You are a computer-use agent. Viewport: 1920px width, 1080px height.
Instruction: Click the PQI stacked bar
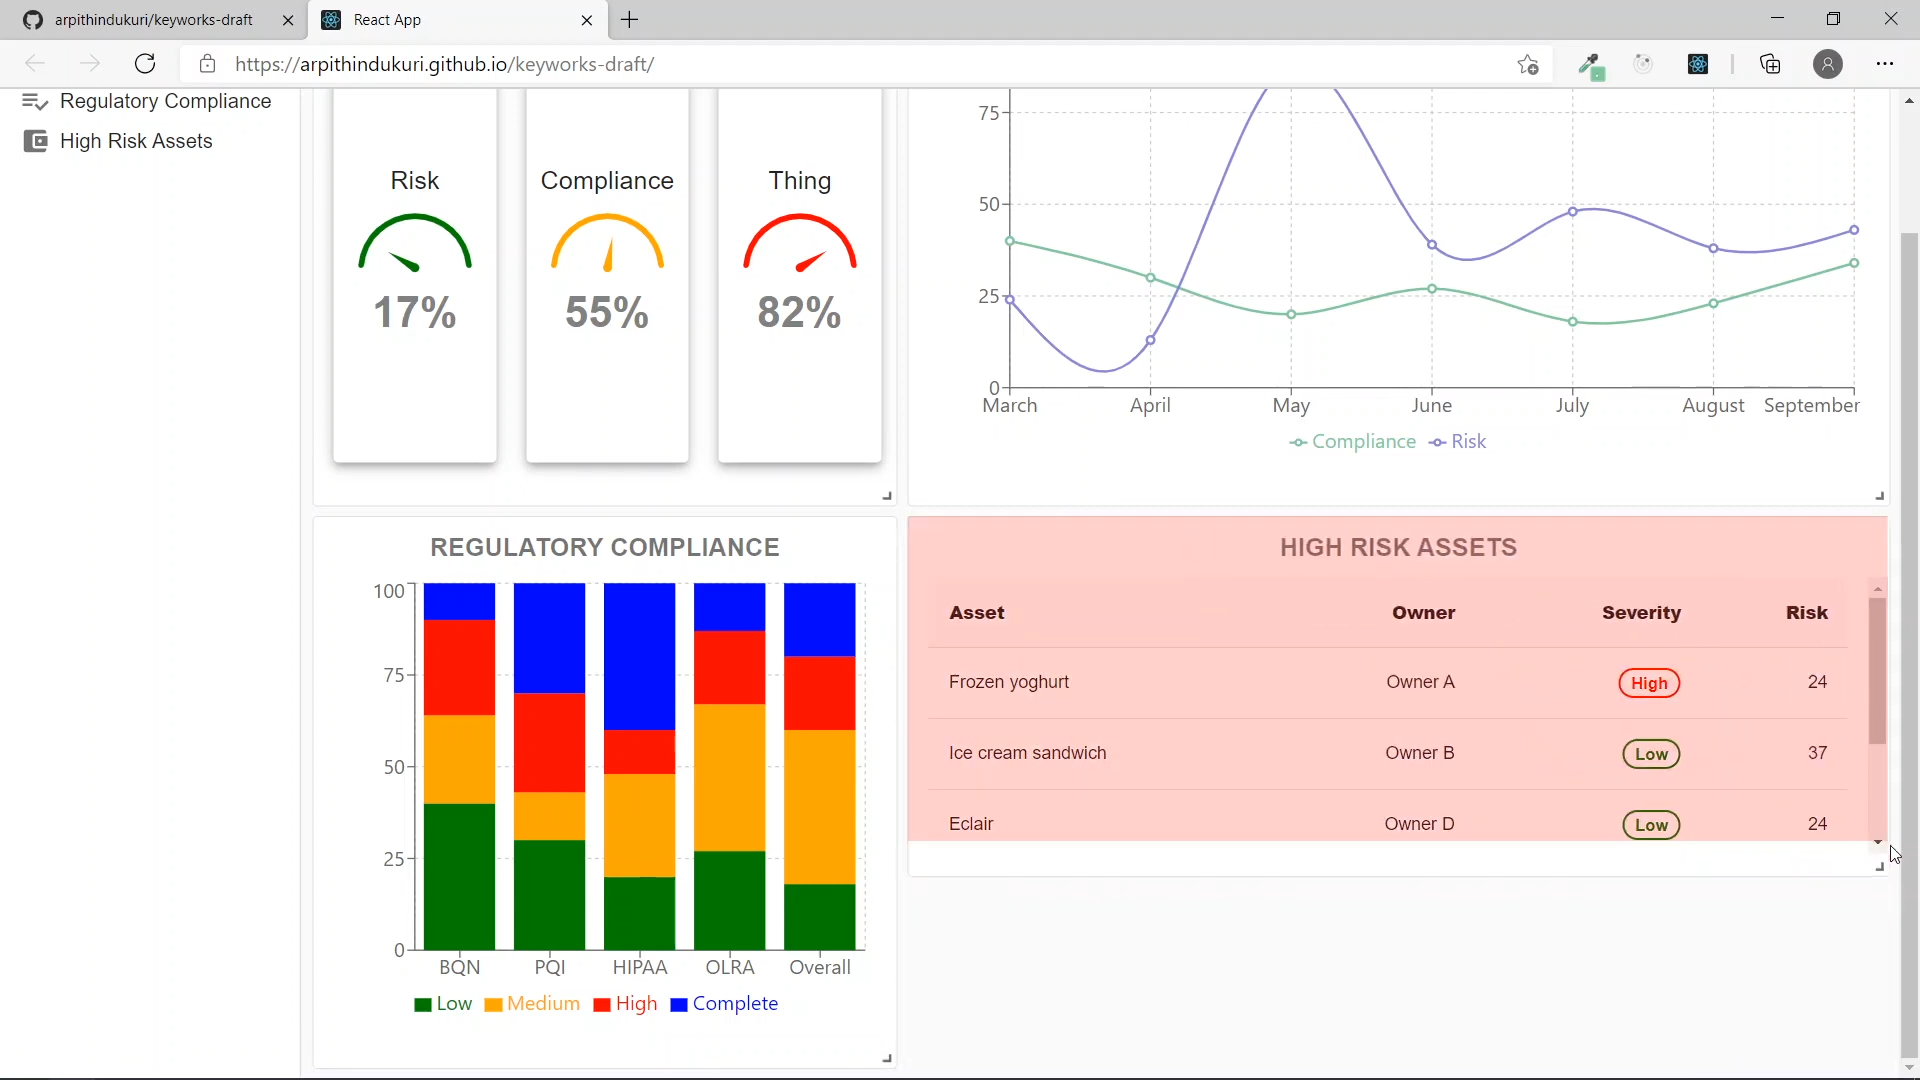(549, 766)
